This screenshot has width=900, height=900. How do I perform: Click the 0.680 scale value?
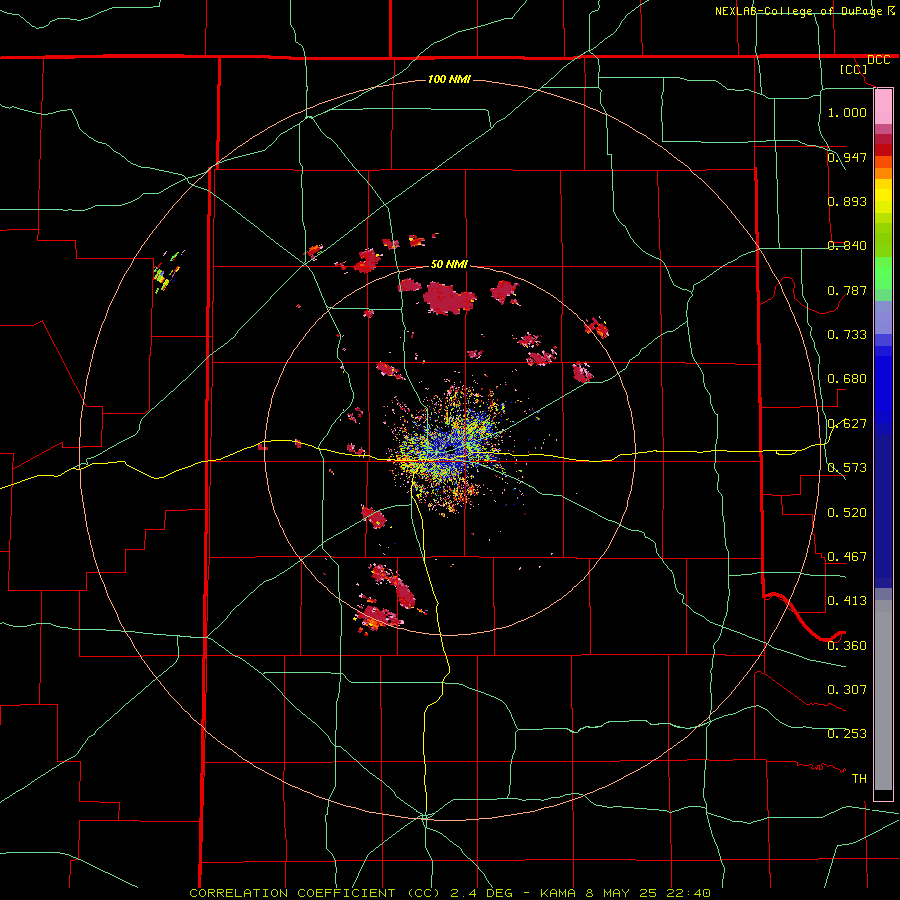[847, 378]
